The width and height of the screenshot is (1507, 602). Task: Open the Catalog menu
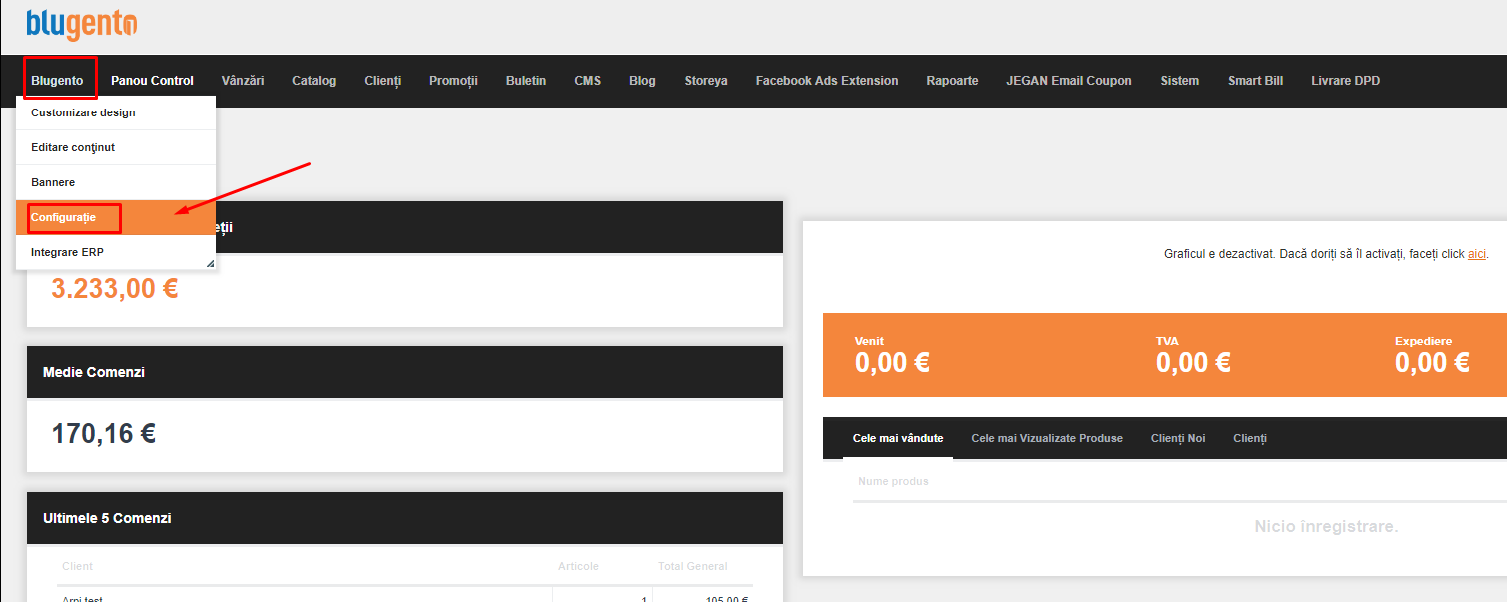[314, 81]
